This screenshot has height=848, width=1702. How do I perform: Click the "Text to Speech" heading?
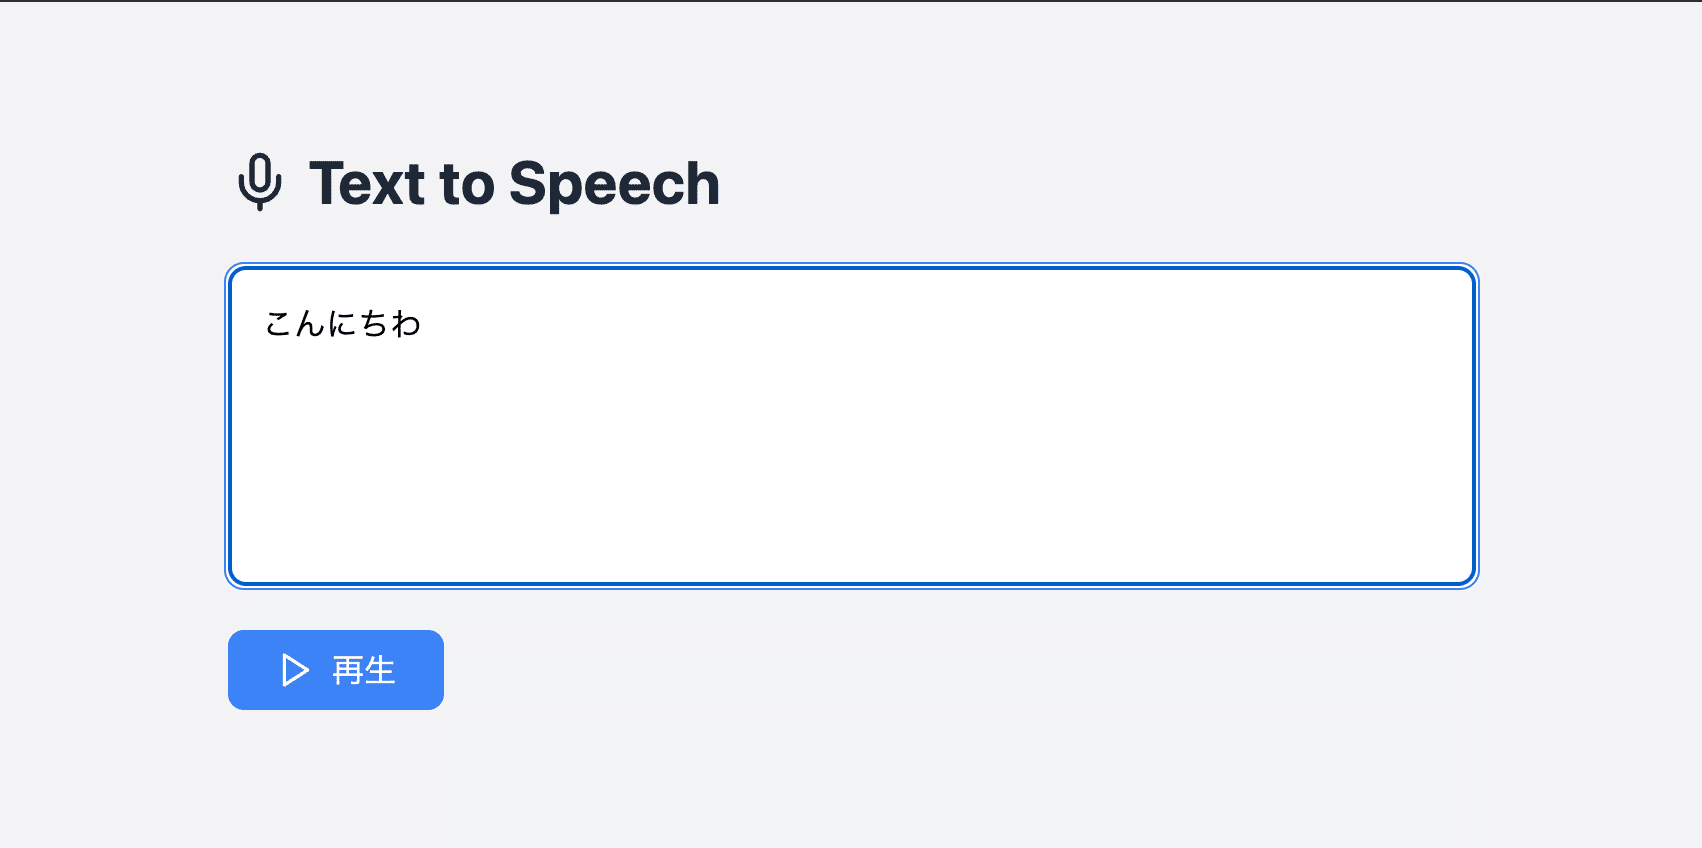(x=514, y=184)
